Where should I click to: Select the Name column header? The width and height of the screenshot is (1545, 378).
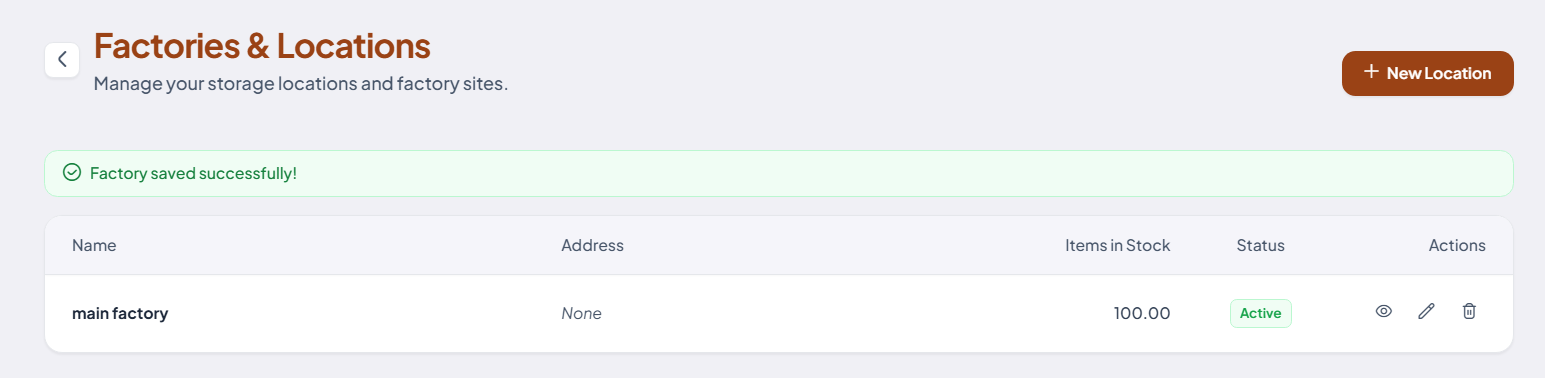click(x=94, y=245)
